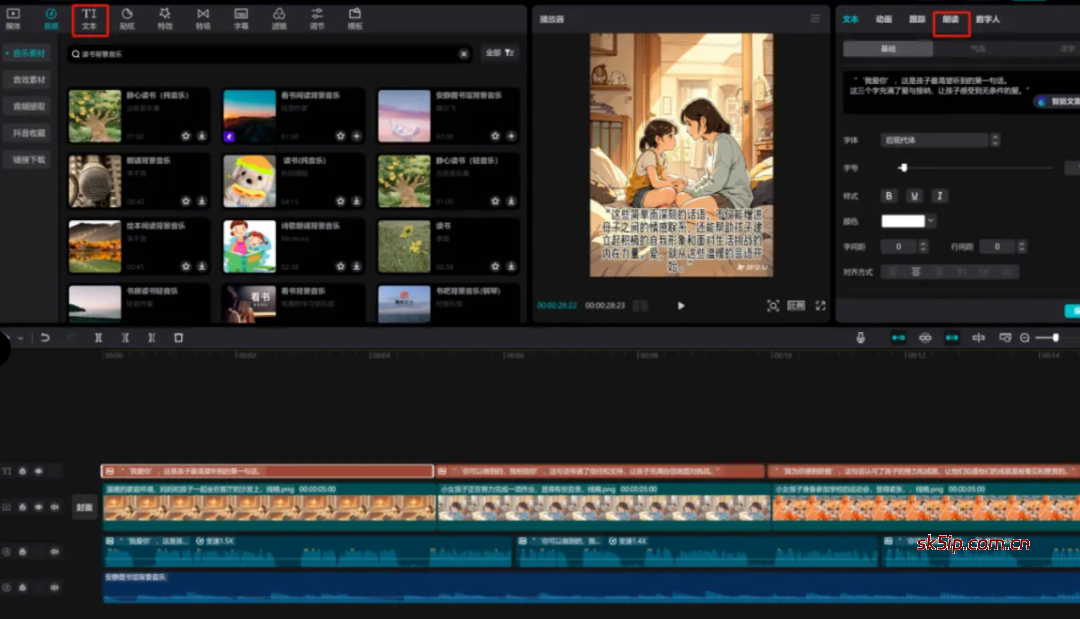Expand the text color dropdown arrow

(x=931, y=221)
